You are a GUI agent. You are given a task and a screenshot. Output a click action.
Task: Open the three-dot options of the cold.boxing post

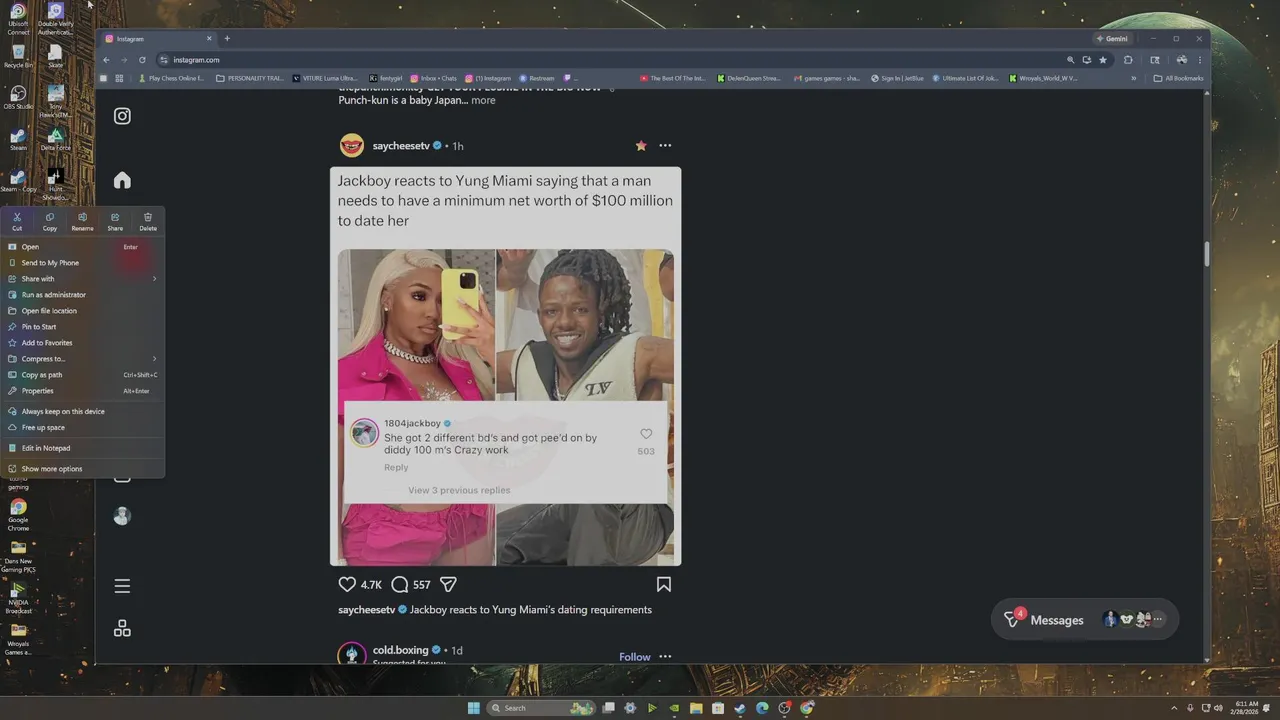665,657
